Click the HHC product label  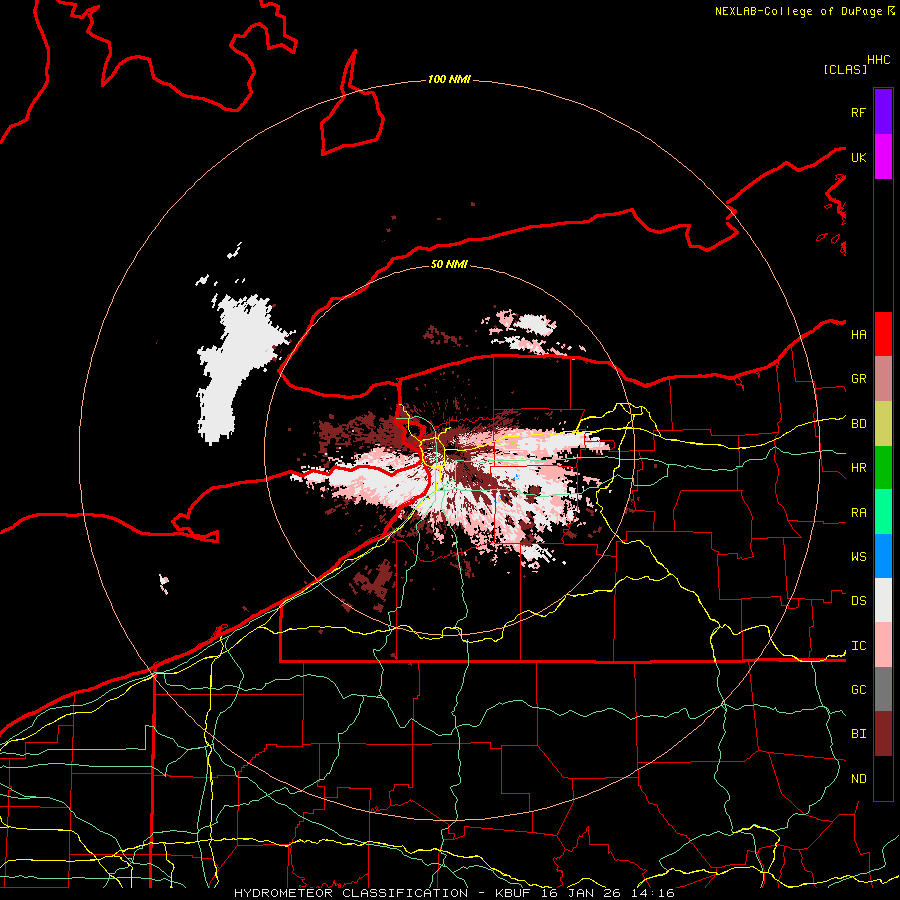coord(878,60)
